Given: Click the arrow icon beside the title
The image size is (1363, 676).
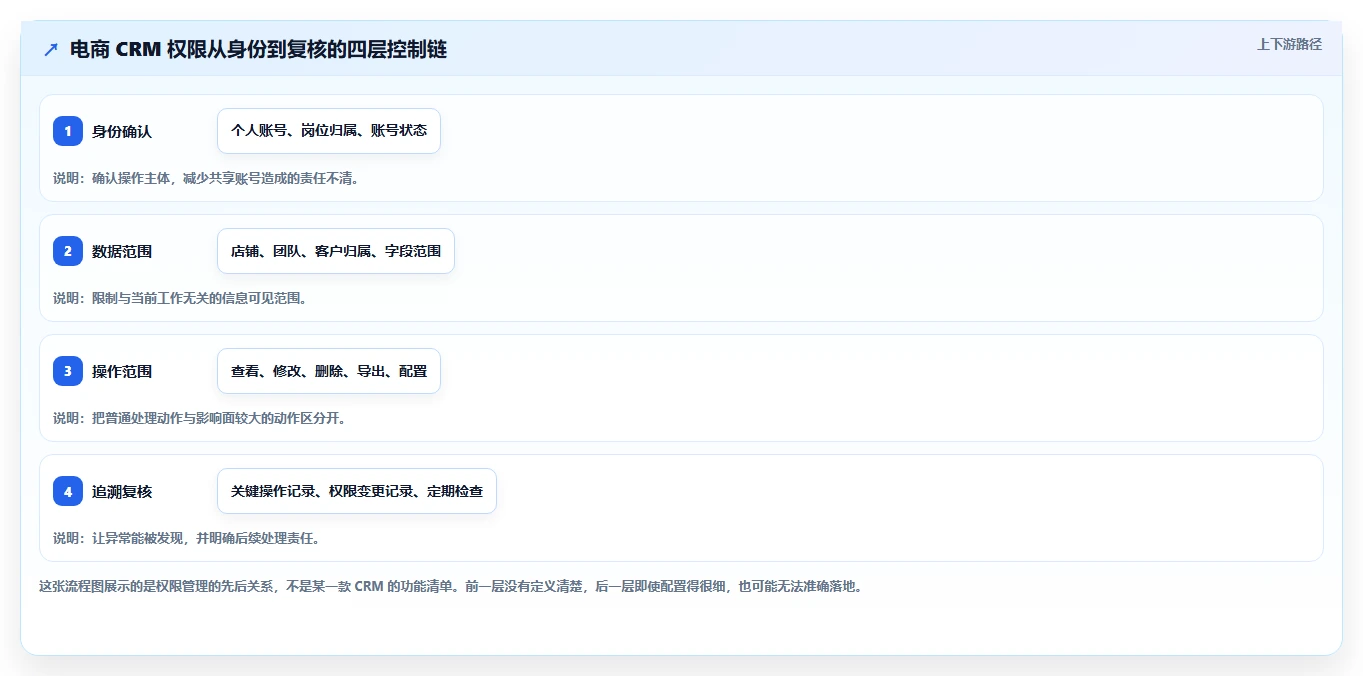Looking at the screenshot, I should pos(51,49).
